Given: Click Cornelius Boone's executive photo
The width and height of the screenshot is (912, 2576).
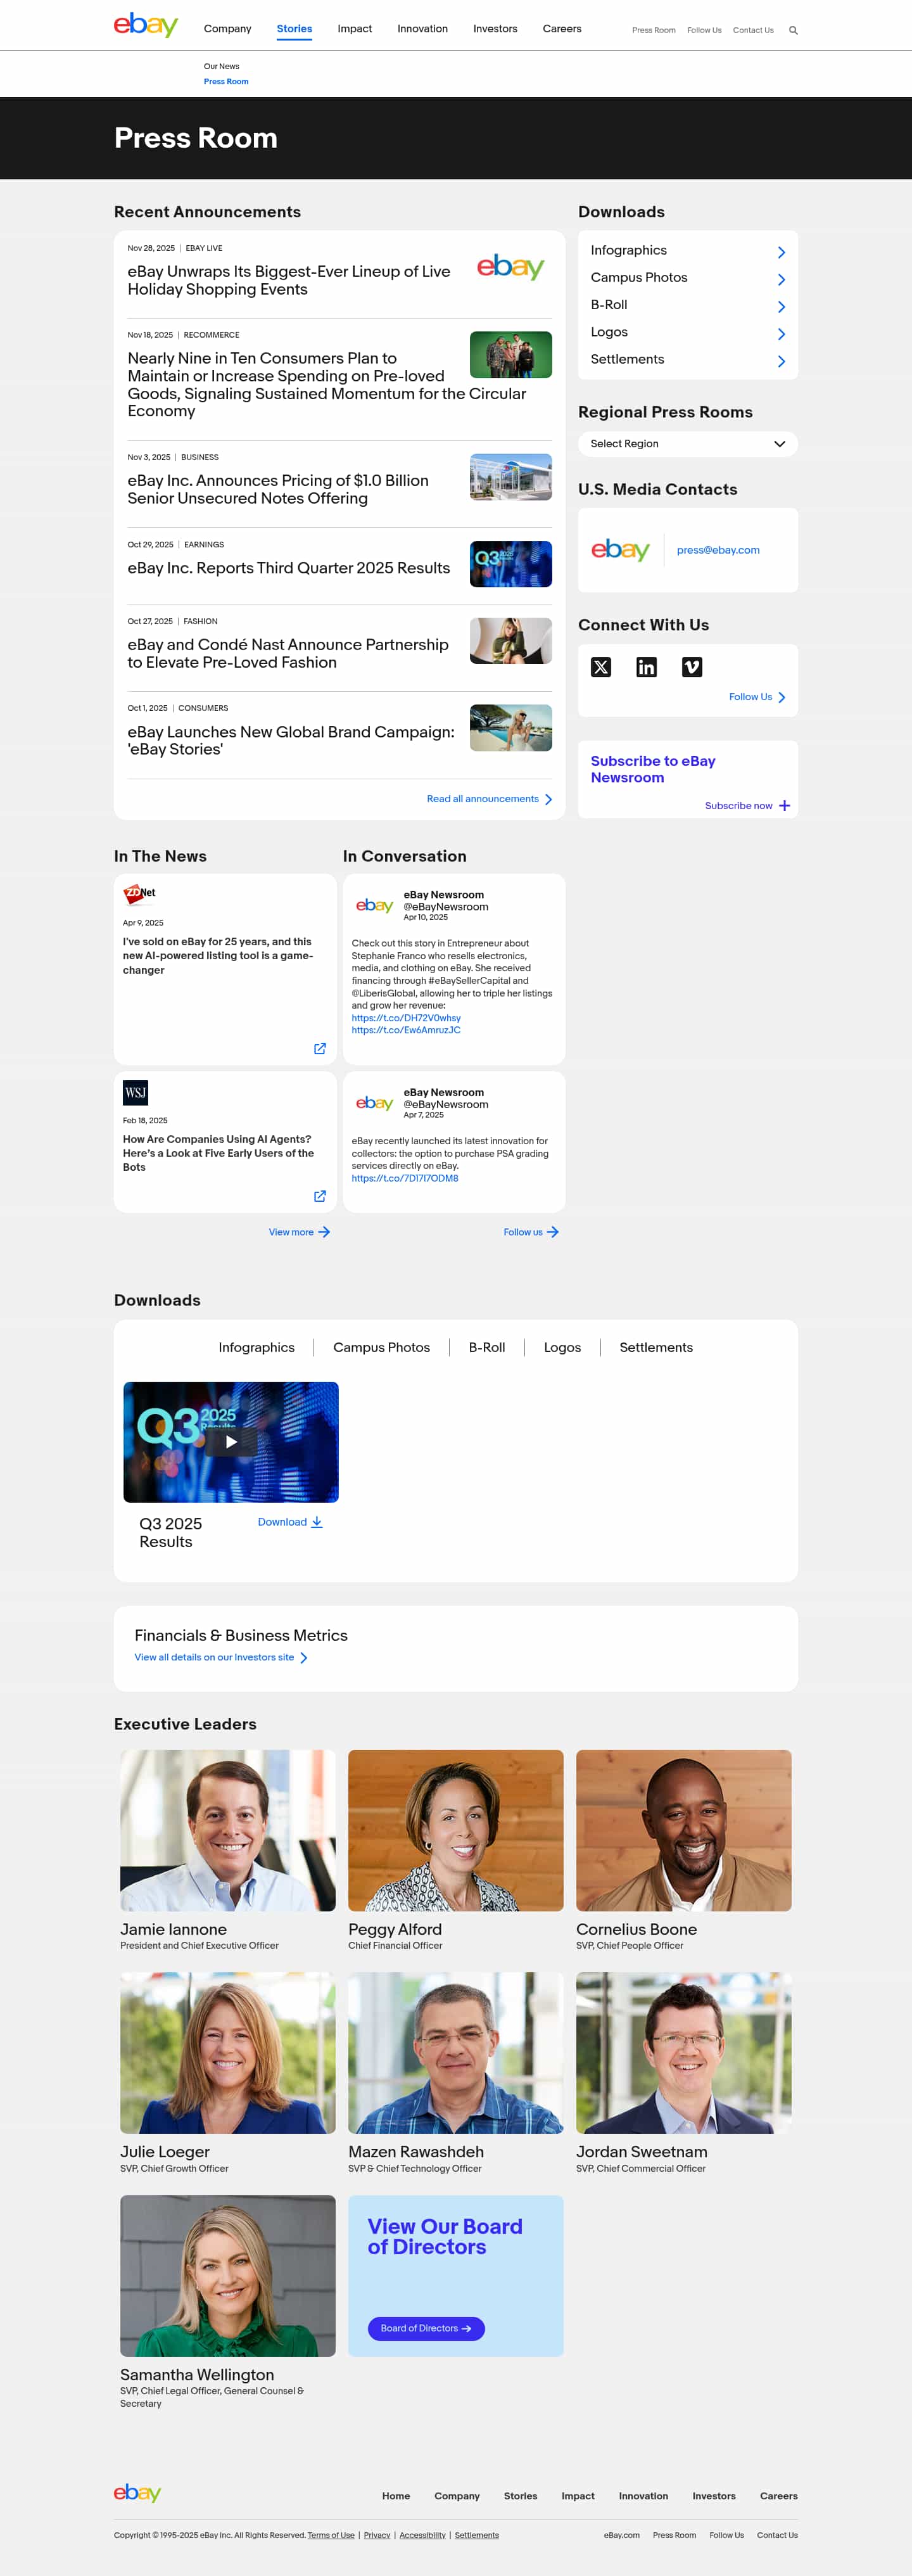Looking at the screenshot, I should 684,1830.
